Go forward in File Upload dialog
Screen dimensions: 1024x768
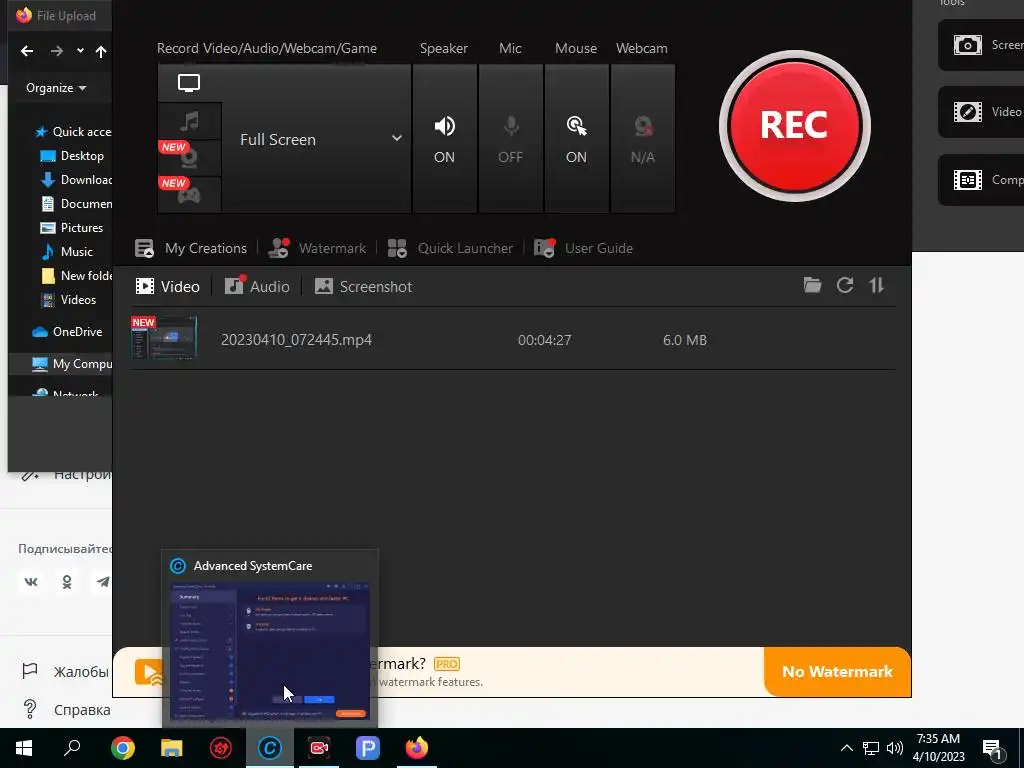click(x=57, y=51)
